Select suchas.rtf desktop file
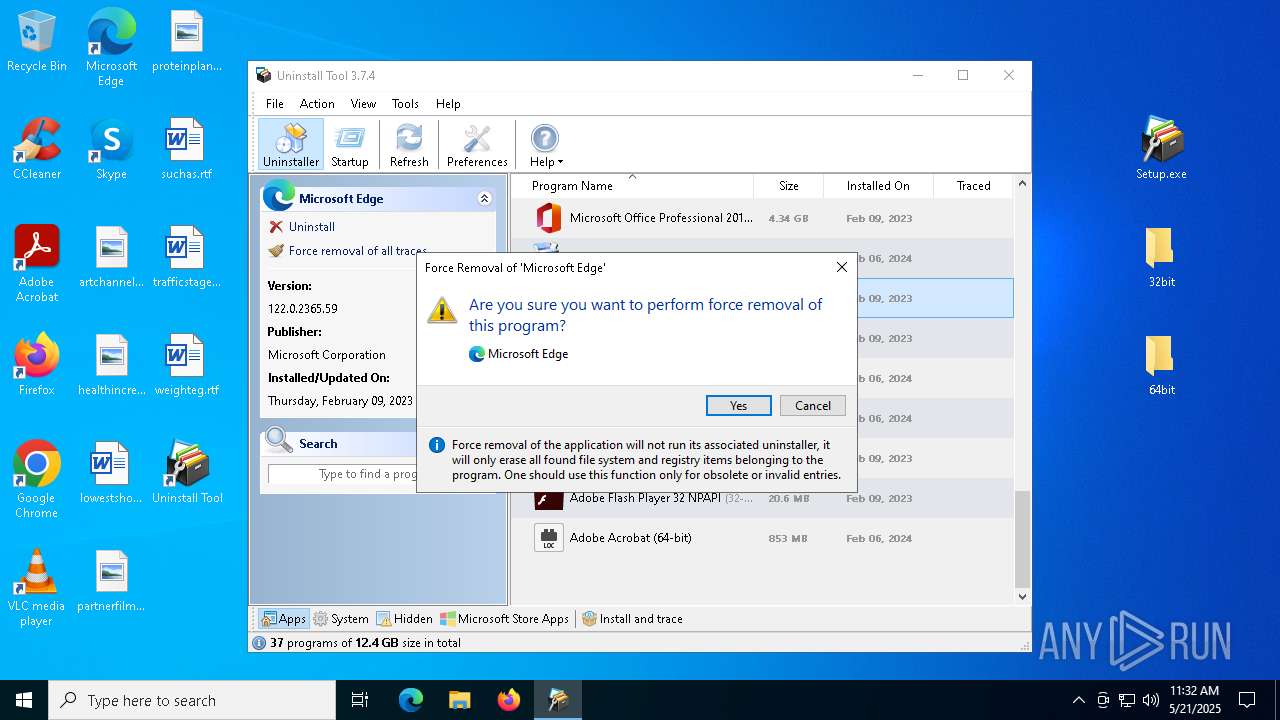This screenshot has width=1280, height=720. pyautogui.click(x=187, y=149)
